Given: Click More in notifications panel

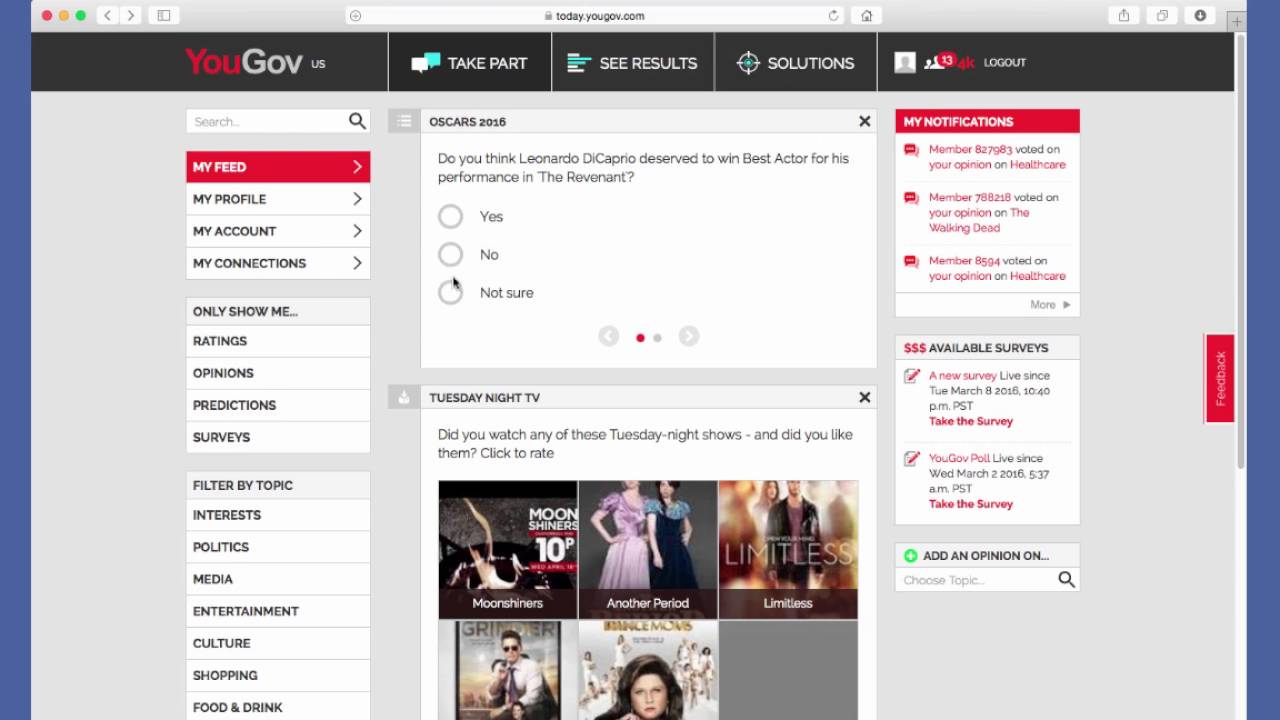Looking at the screenshot, I should point(1050,305).
